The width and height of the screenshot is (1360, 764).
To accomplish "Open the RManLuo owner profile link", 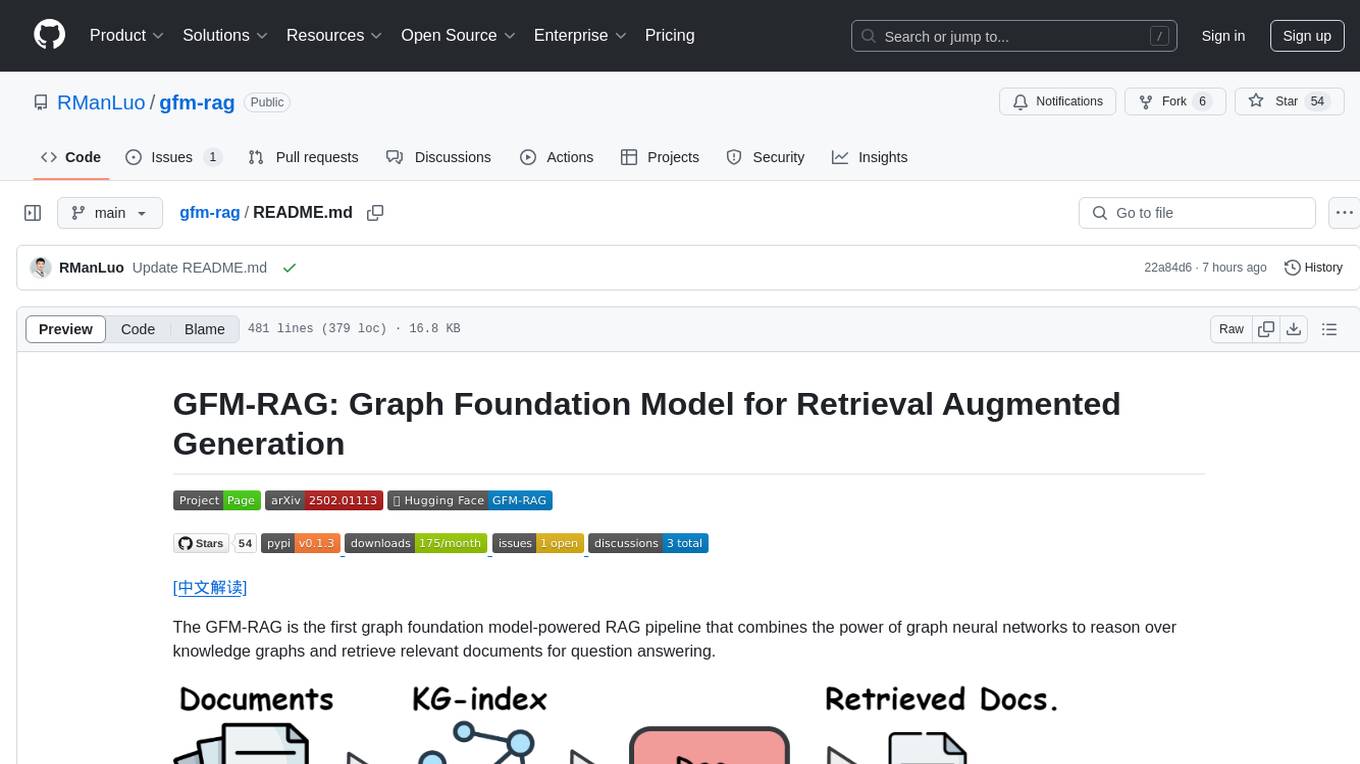I will 102,102.
